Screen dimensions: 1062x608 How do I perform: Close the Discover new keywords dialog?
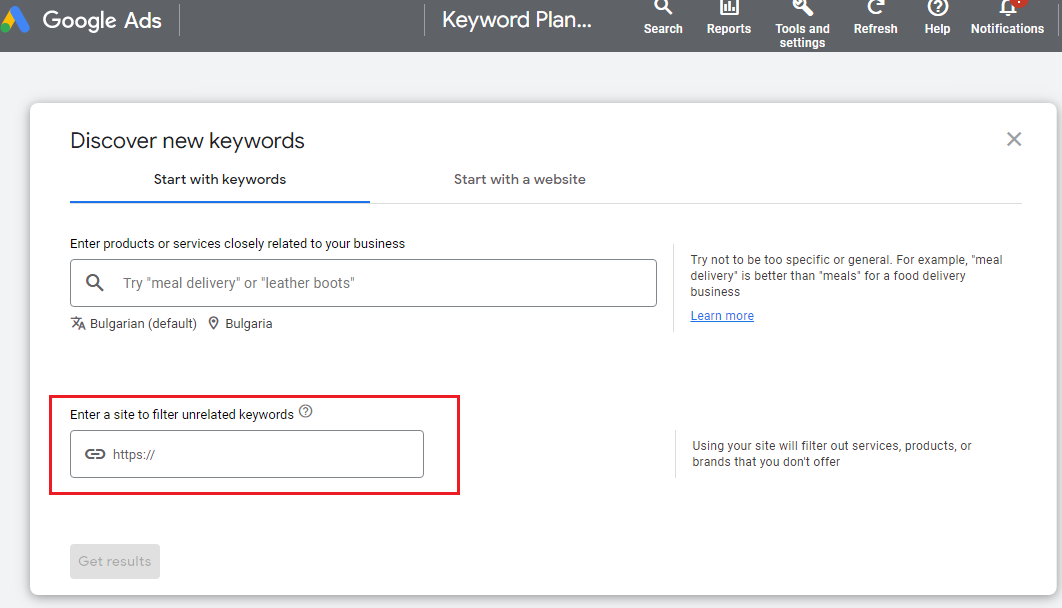click(x=1014, y=139)
